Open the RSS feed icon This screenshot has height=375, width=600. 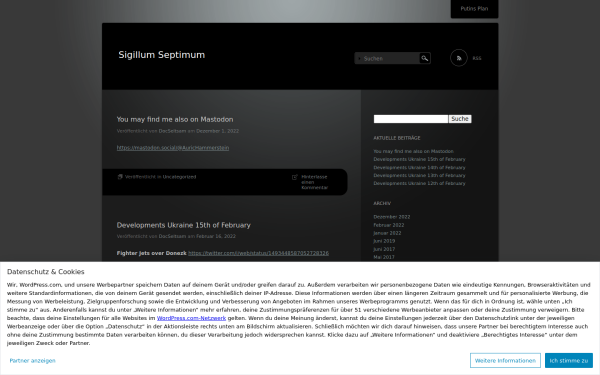(x=458, y=58)
